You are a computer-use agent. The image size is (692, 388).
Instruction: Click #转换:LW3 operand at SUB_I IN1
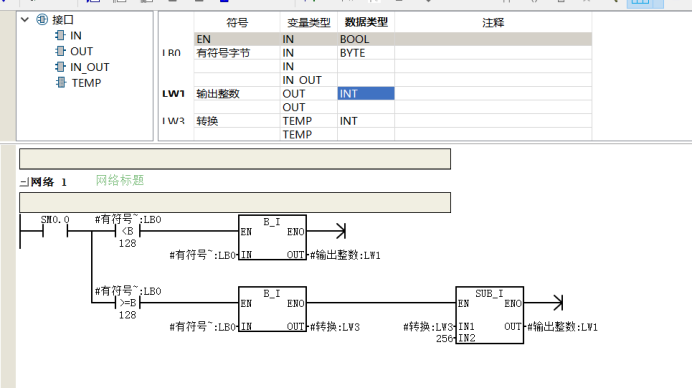(428, 327)
